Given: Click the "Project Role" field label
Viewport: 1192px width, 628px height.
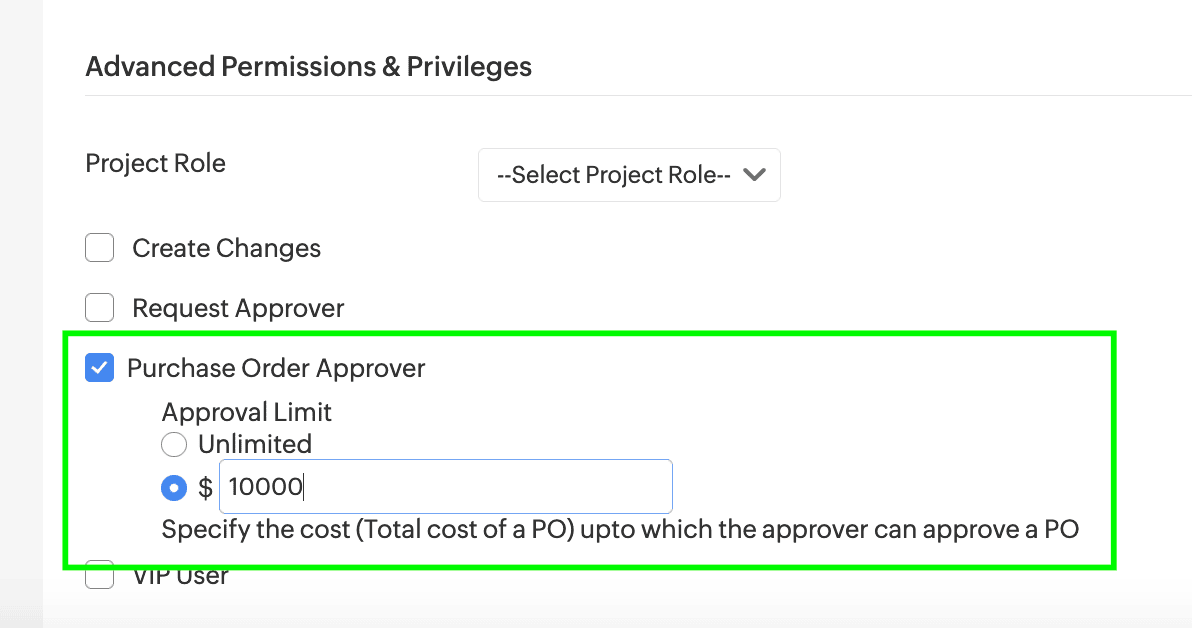Looking at the screenshot, I should pos(155,163).
